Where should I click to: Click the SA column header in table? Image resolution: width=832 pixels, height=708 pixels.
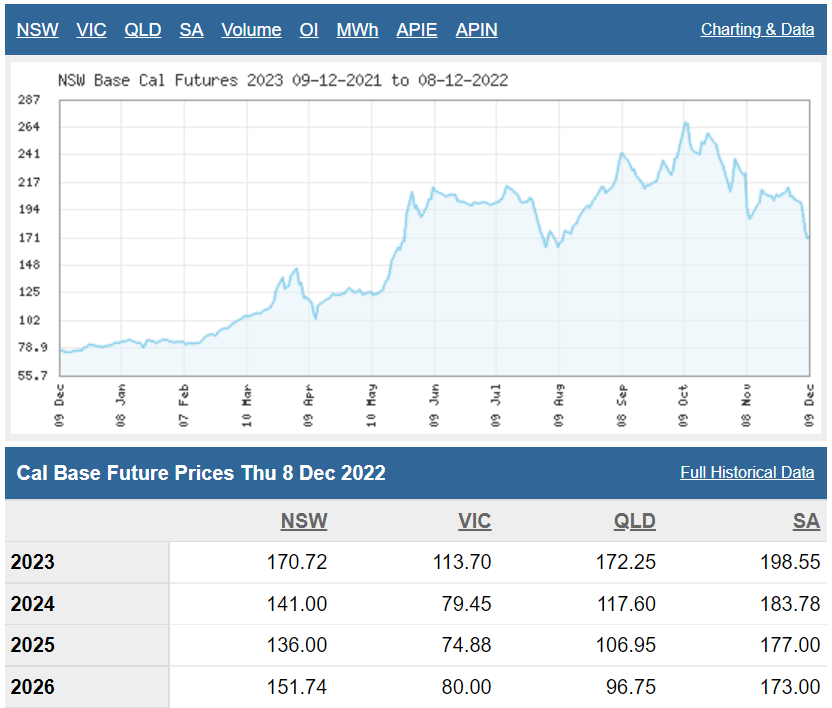806,521
